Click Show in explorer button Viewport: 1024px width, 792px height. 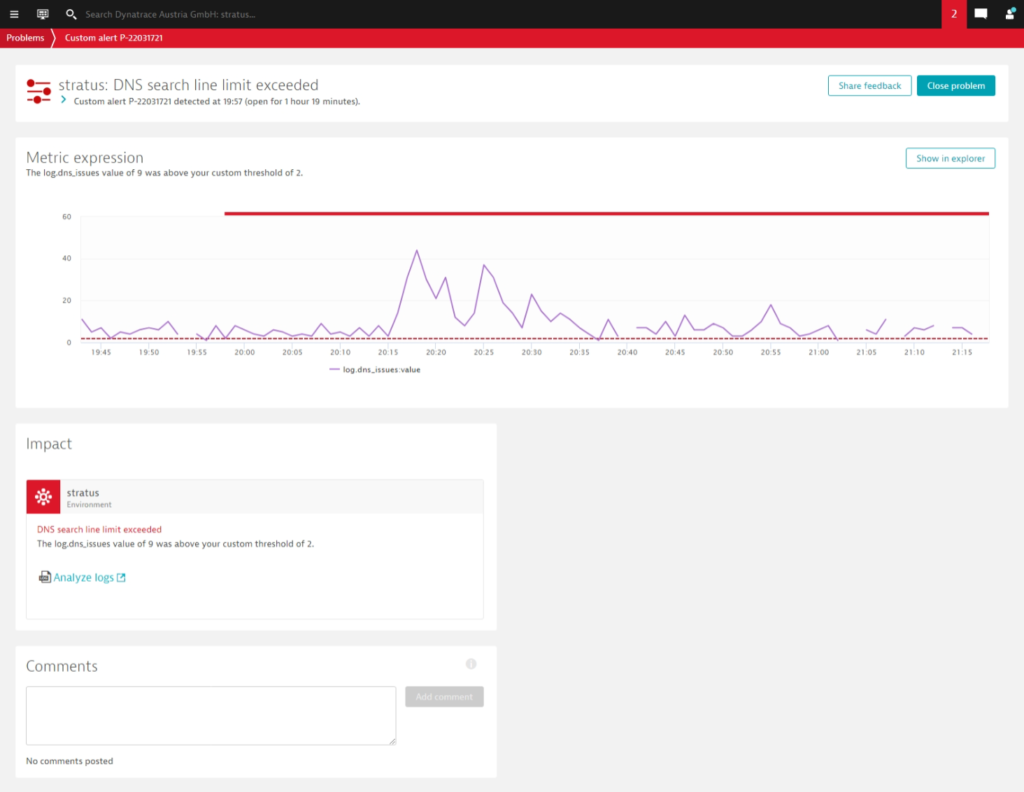tap(950, 158)
